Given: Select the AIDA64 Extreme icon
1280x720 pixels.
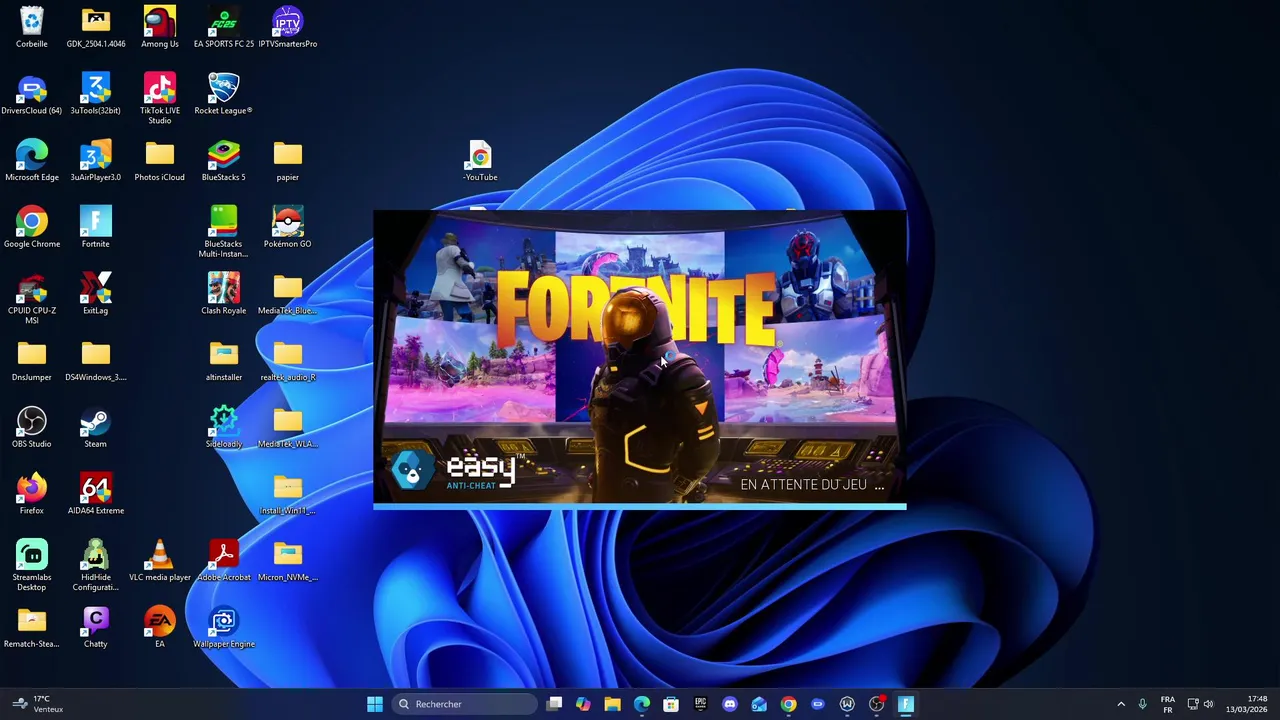Looking at the screenshot, I should click(96, 494).
